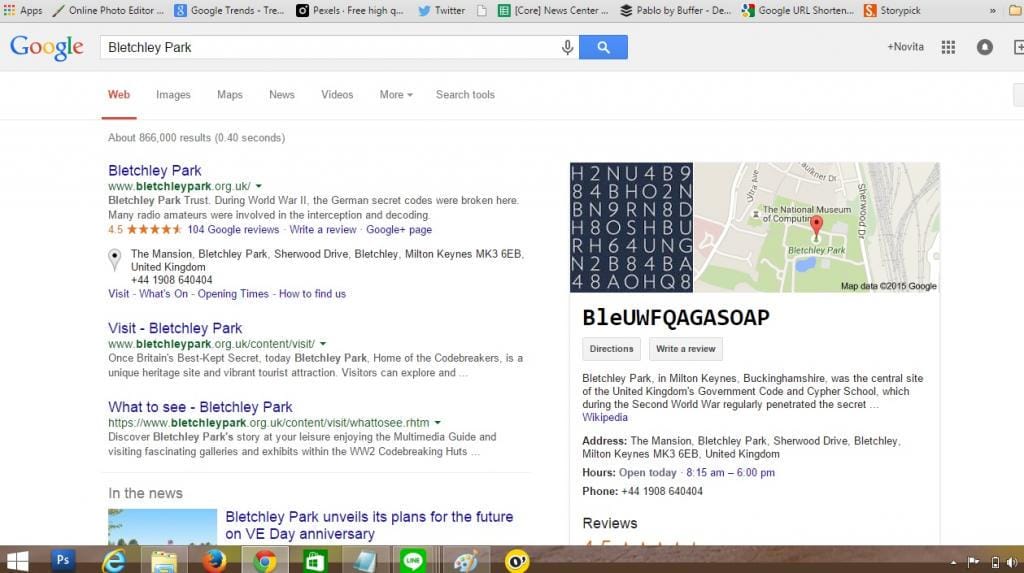Screen dimensions: 1024x573
Task: Open the Google+ page link
Action: coord(399,229)
